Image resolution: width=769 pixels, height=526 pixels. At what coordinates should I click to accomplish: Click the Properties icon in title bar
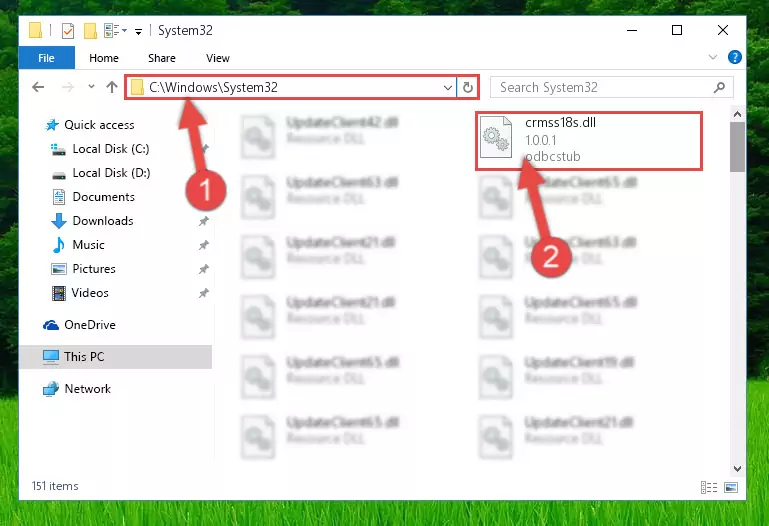click(68, 30)
